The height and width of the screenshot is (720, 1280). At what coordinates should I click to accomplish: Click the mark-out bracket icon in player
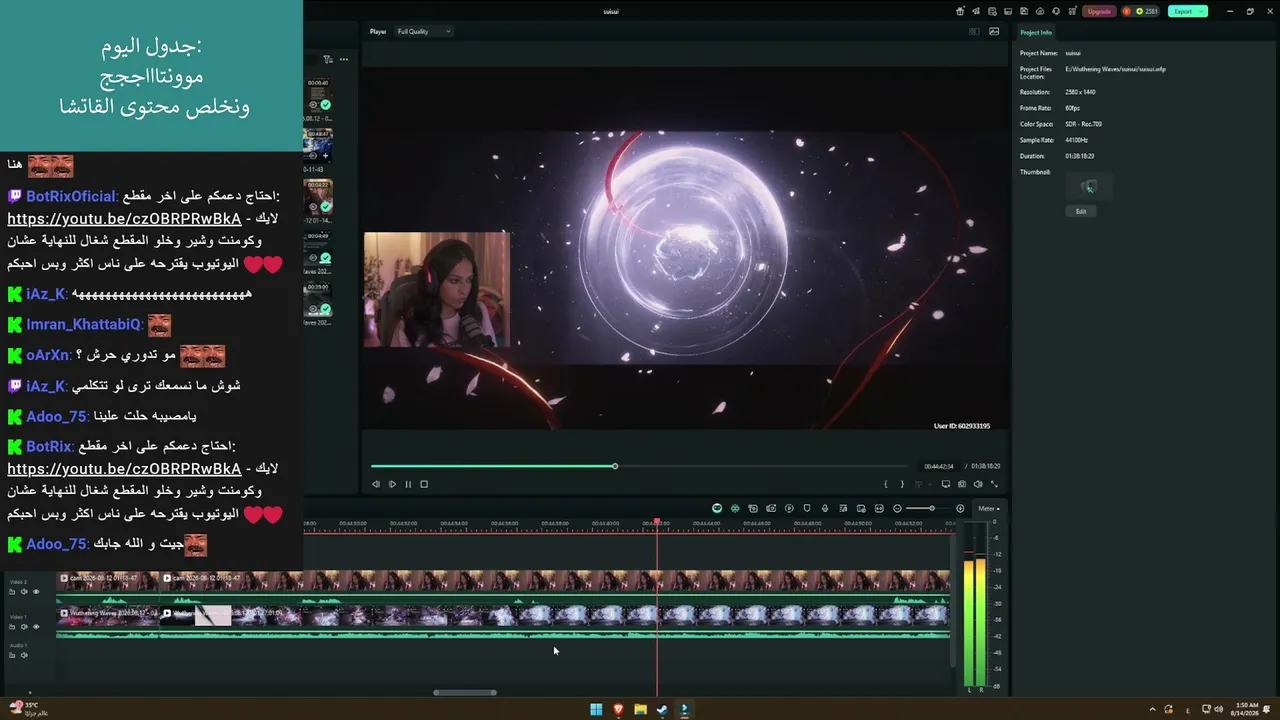(x=902, y=484)
